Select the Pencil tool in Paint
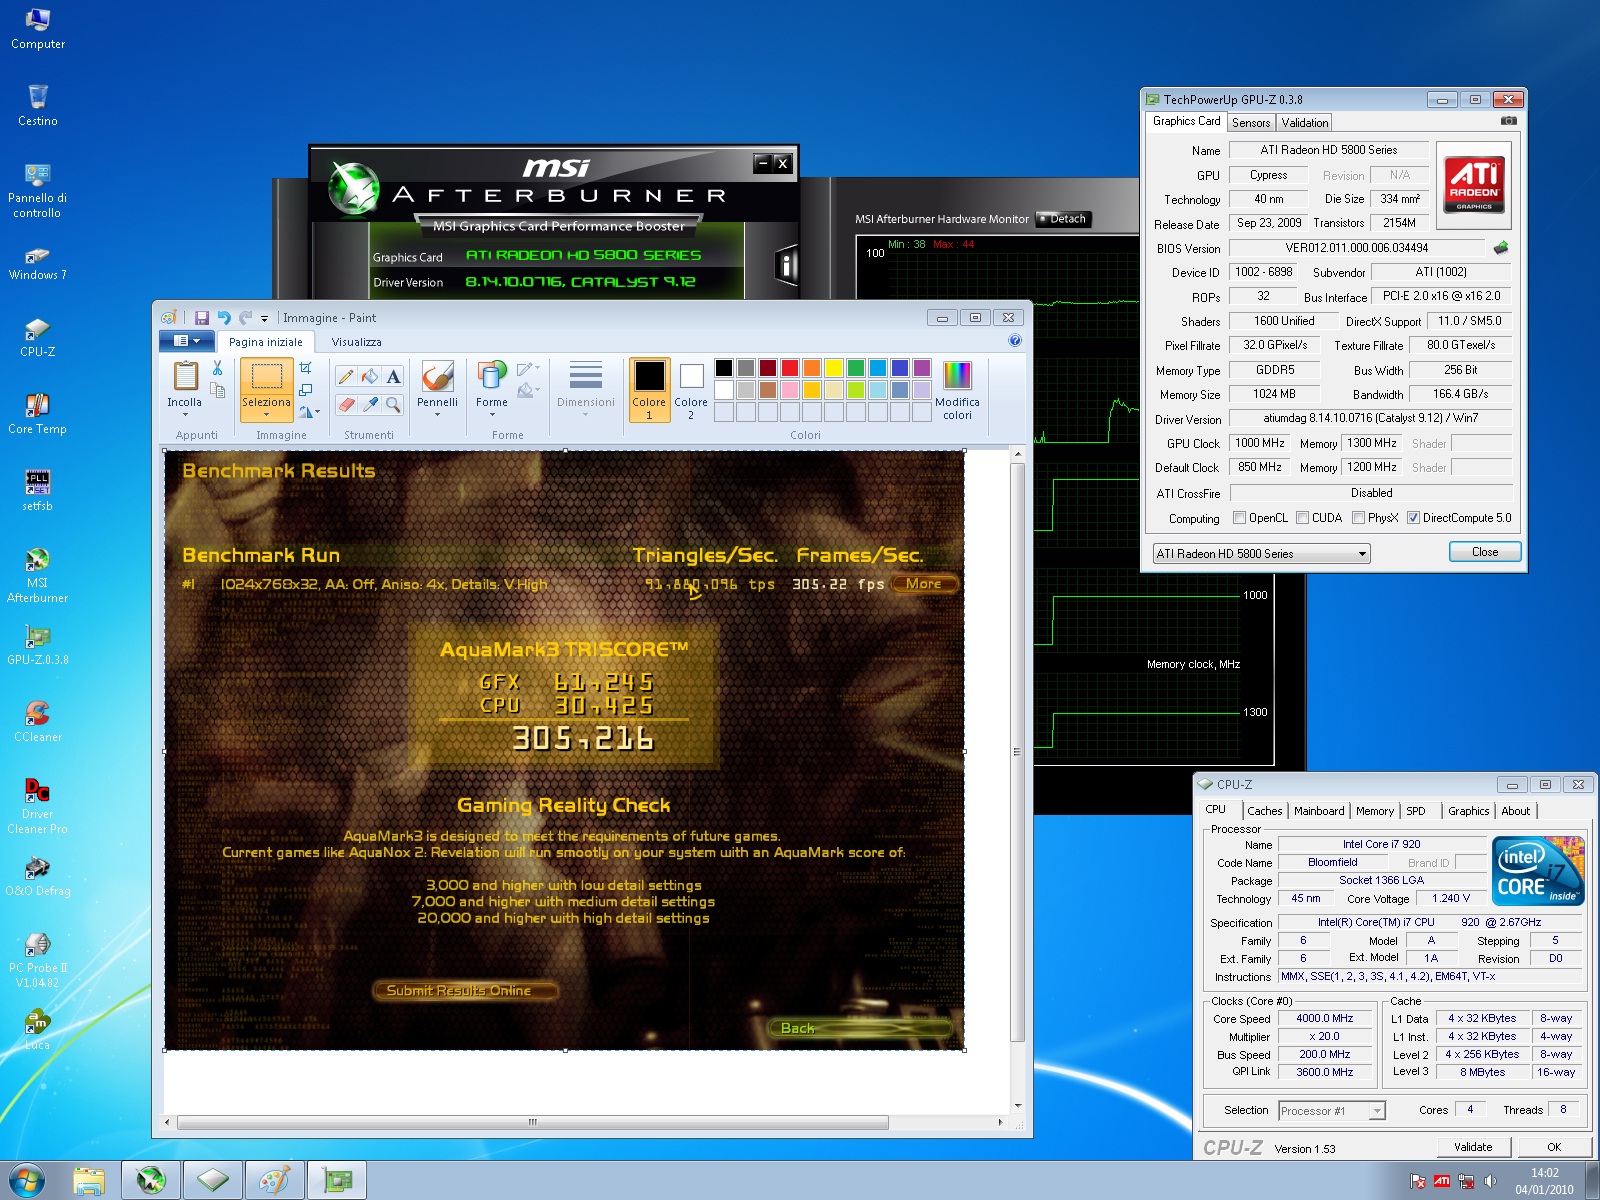This screenshot has height=1200, width=1600. [346, 376]
